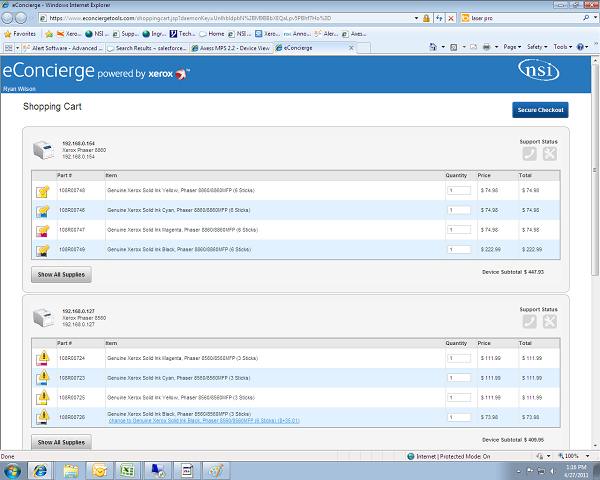Click the Yellow ink 108R00748 supply status icon
600x480 pixels.
click(43, 191)
